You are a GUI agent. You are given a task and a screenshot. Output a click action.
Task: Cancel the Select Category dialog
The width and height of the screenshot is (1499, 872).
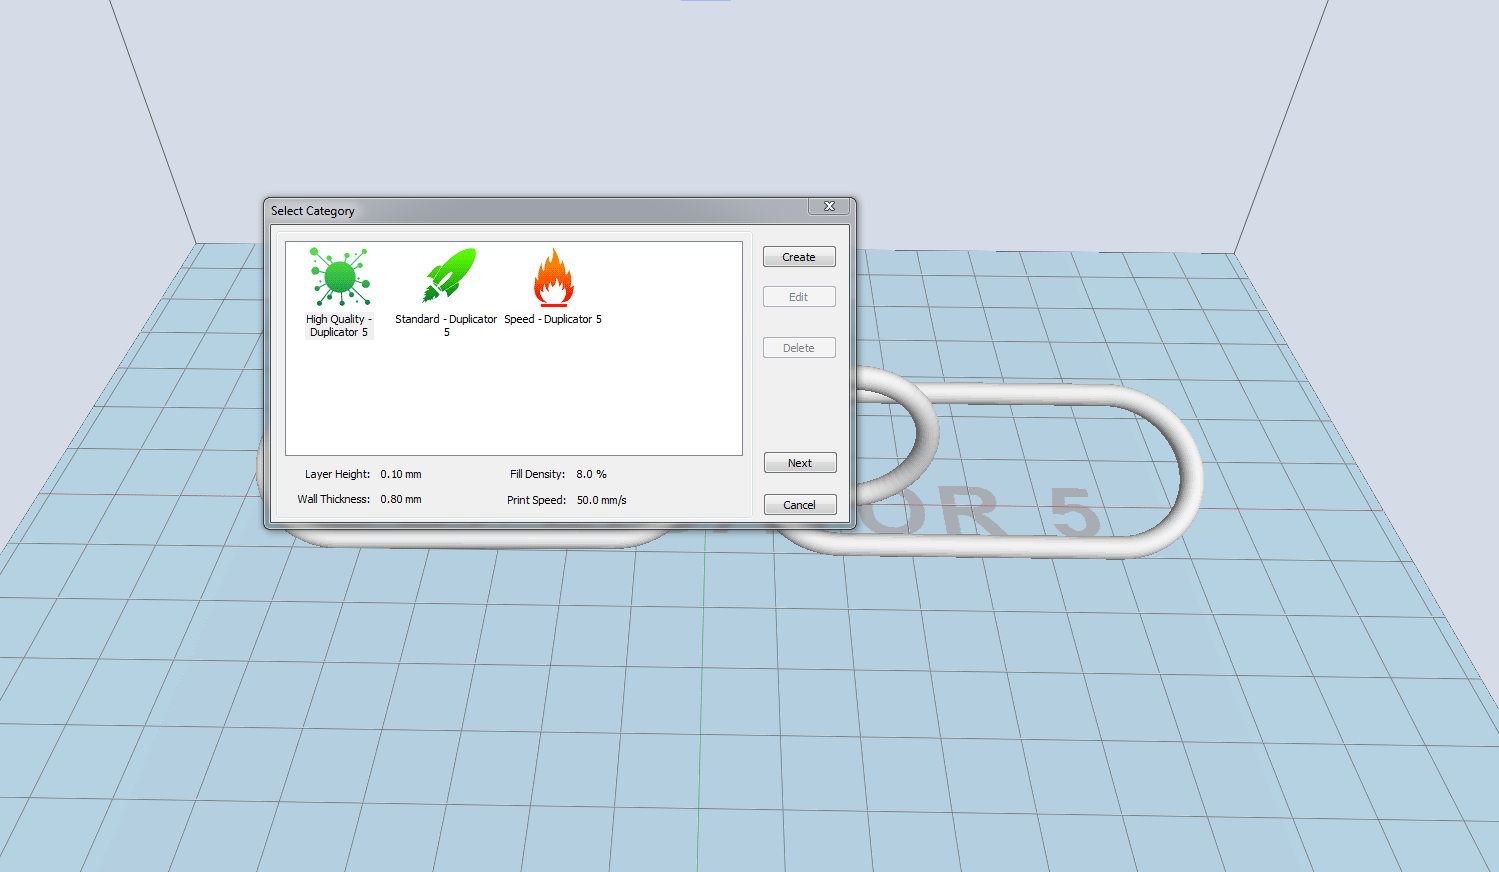coord(800,505)
